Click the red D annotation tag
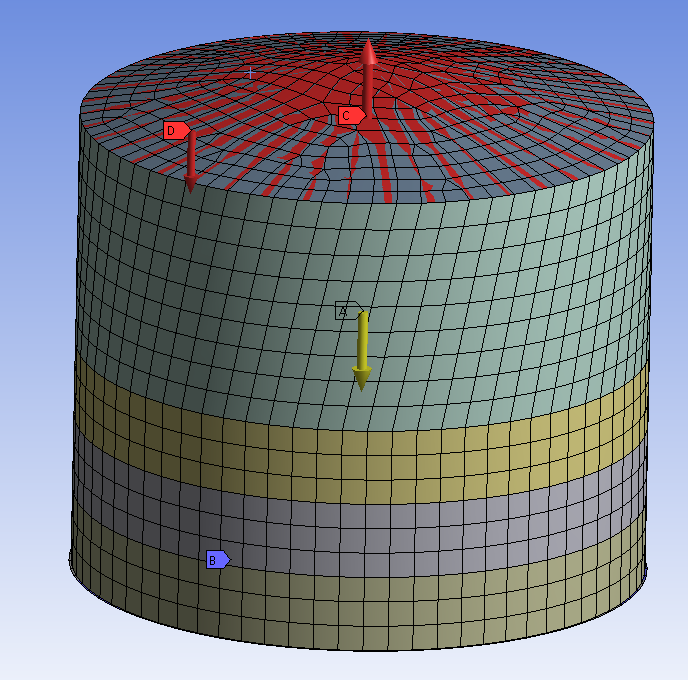Image resolution: width=688 pixels, height=680 pixels. [175, 130]
